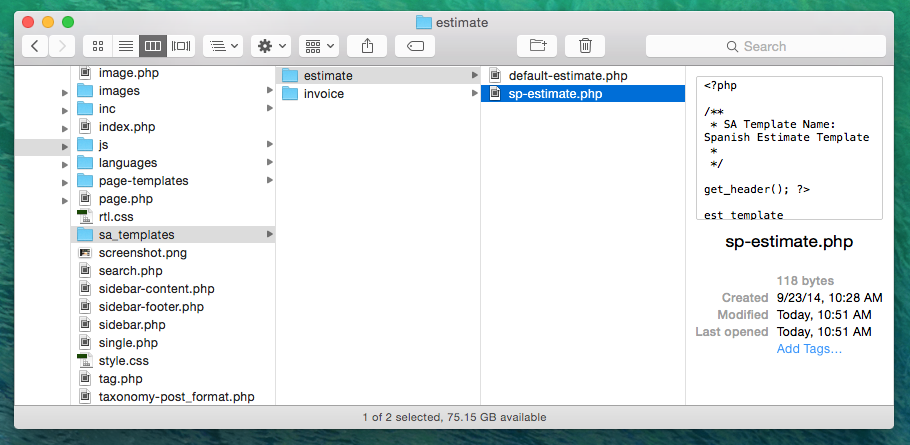Select the invoice folder
910x445 pixels.
click(x=378, y=93)
